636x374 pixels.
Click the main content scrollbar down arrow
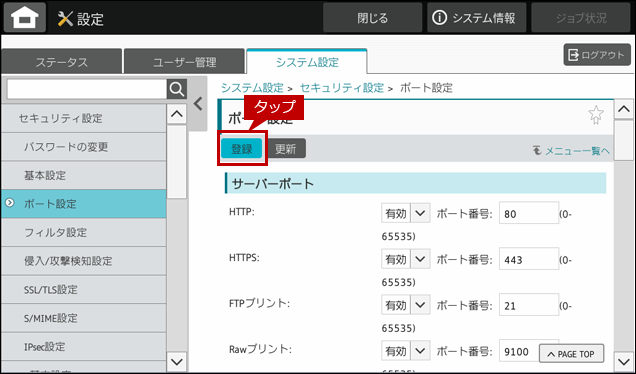coord(624,361)
